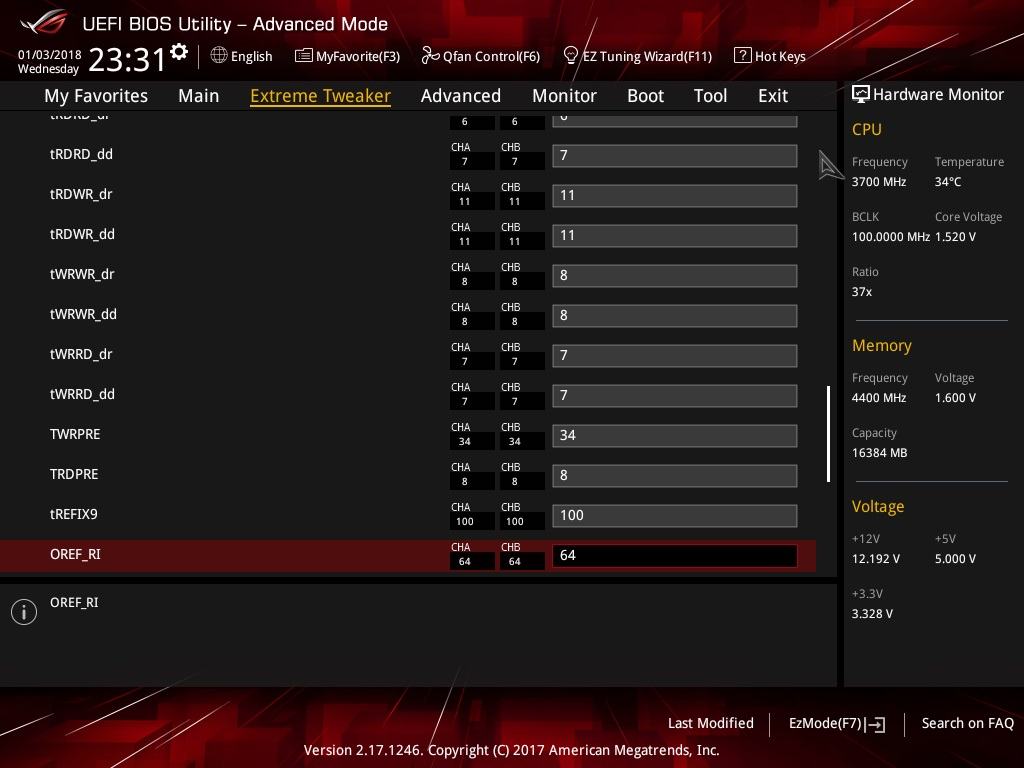The height and width of the screenshot is (768, 1024).
Task: Edit the tRDWR_dr value field
Action: click(675, 195)
